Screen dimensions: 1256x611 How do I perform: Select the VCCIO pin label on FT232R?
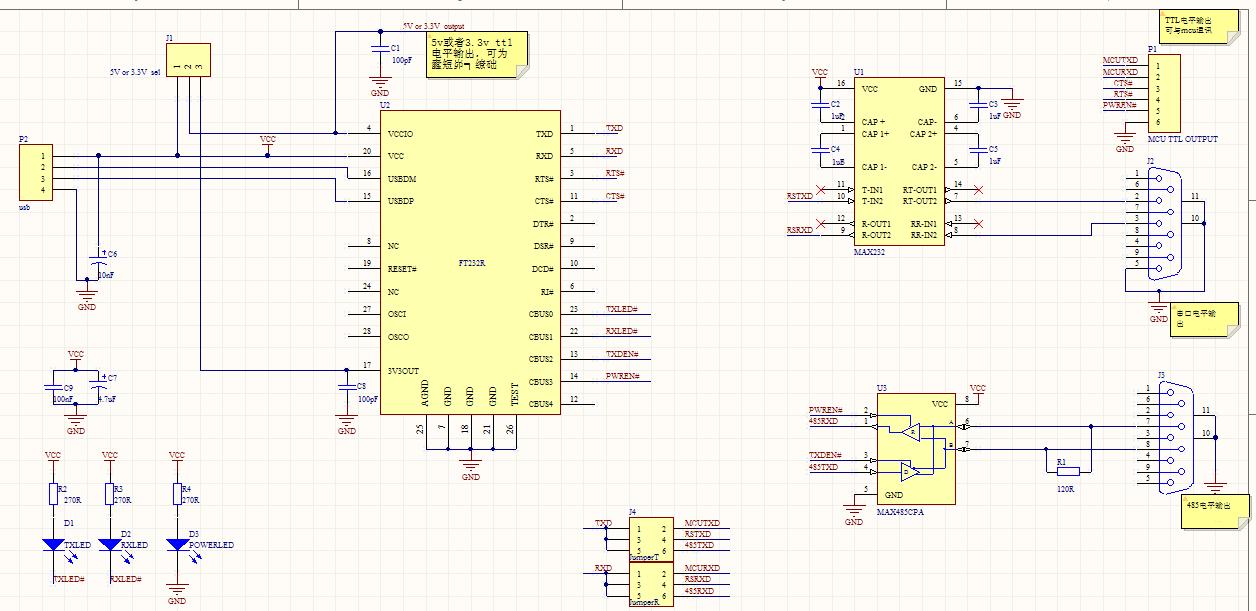click(x=401, y=134)
